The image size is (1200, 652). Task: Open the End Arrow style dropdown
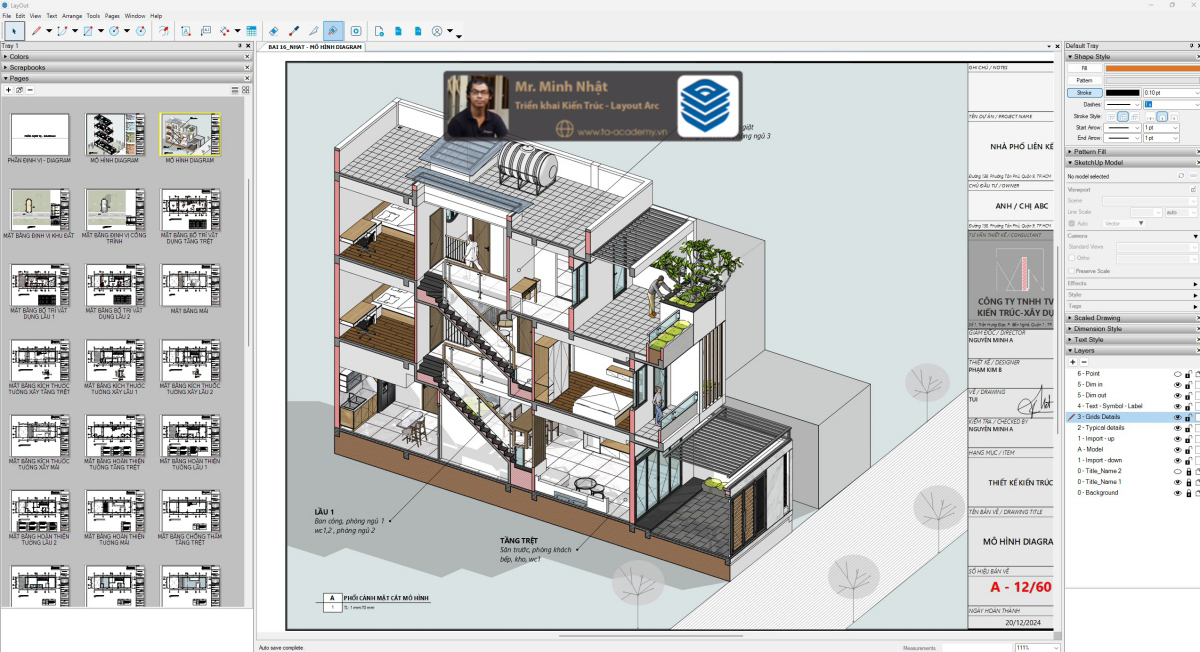pos(1122,138)
